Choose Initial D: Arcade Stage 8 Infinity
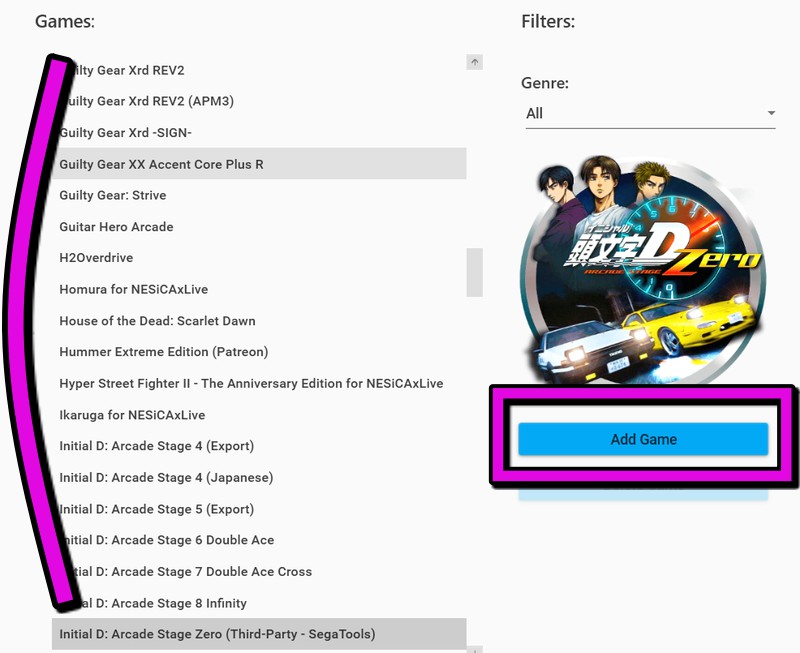 pos(259,603)
